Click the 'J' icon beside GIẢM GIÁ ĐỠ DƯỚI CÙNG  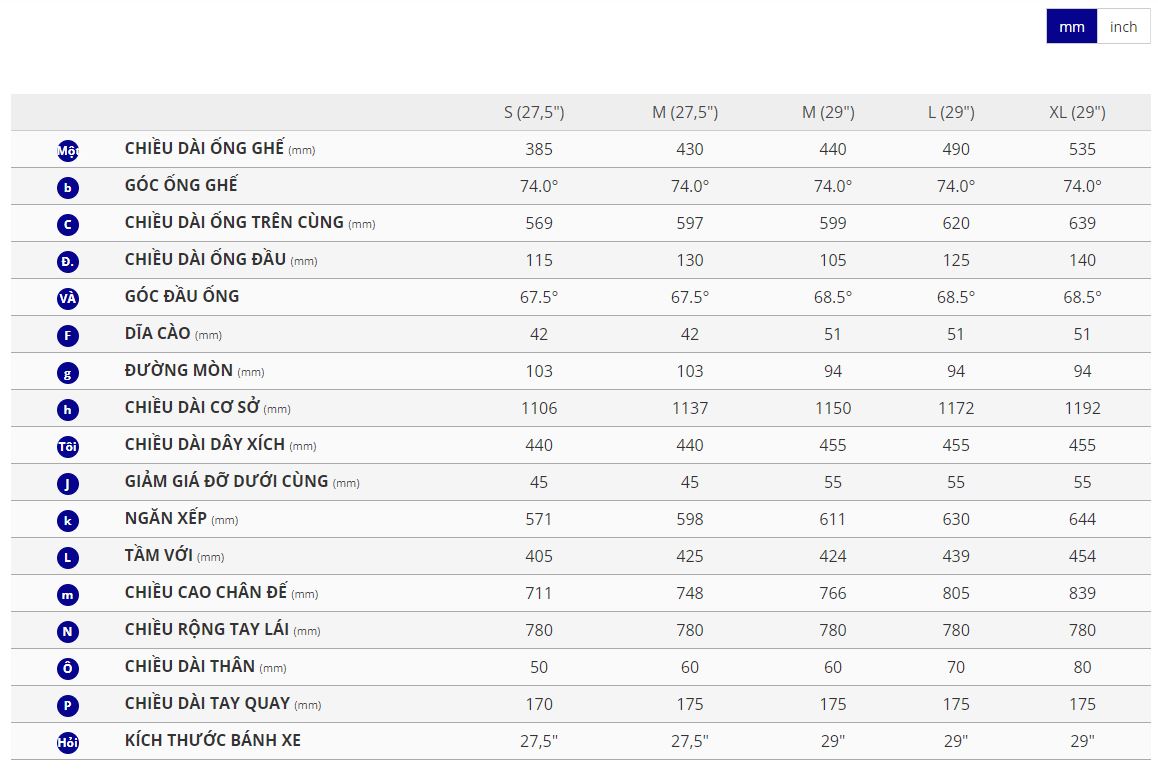point(68,484)
